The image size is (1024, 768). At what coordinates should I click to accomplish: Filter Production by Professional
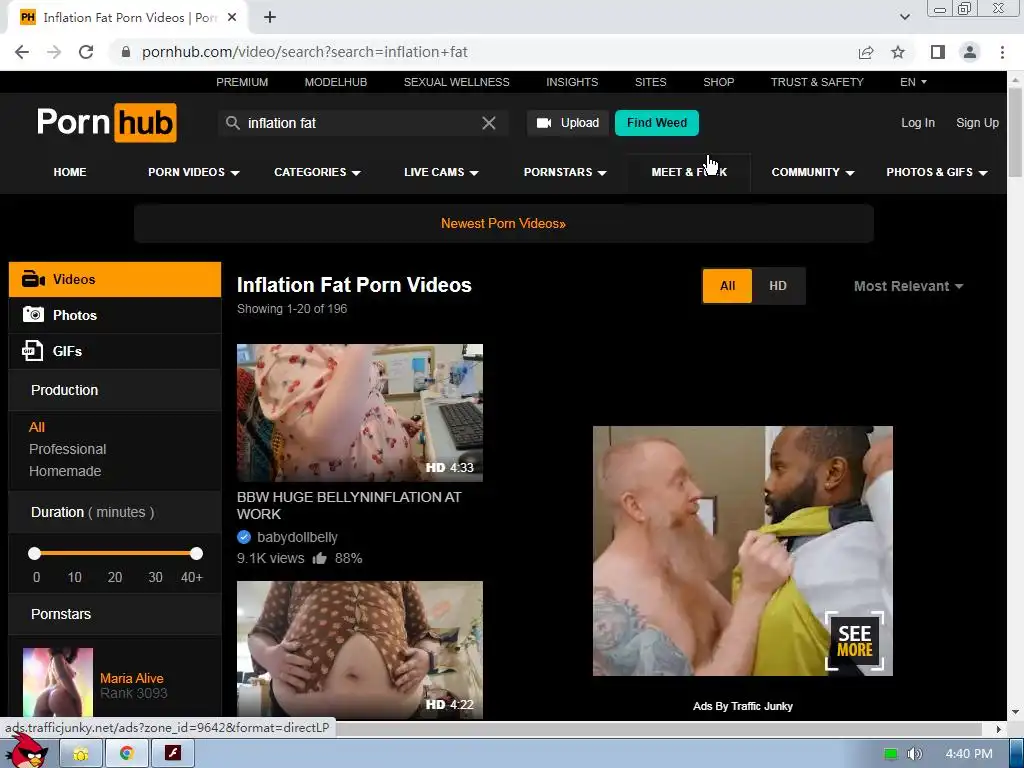point(67,449)
